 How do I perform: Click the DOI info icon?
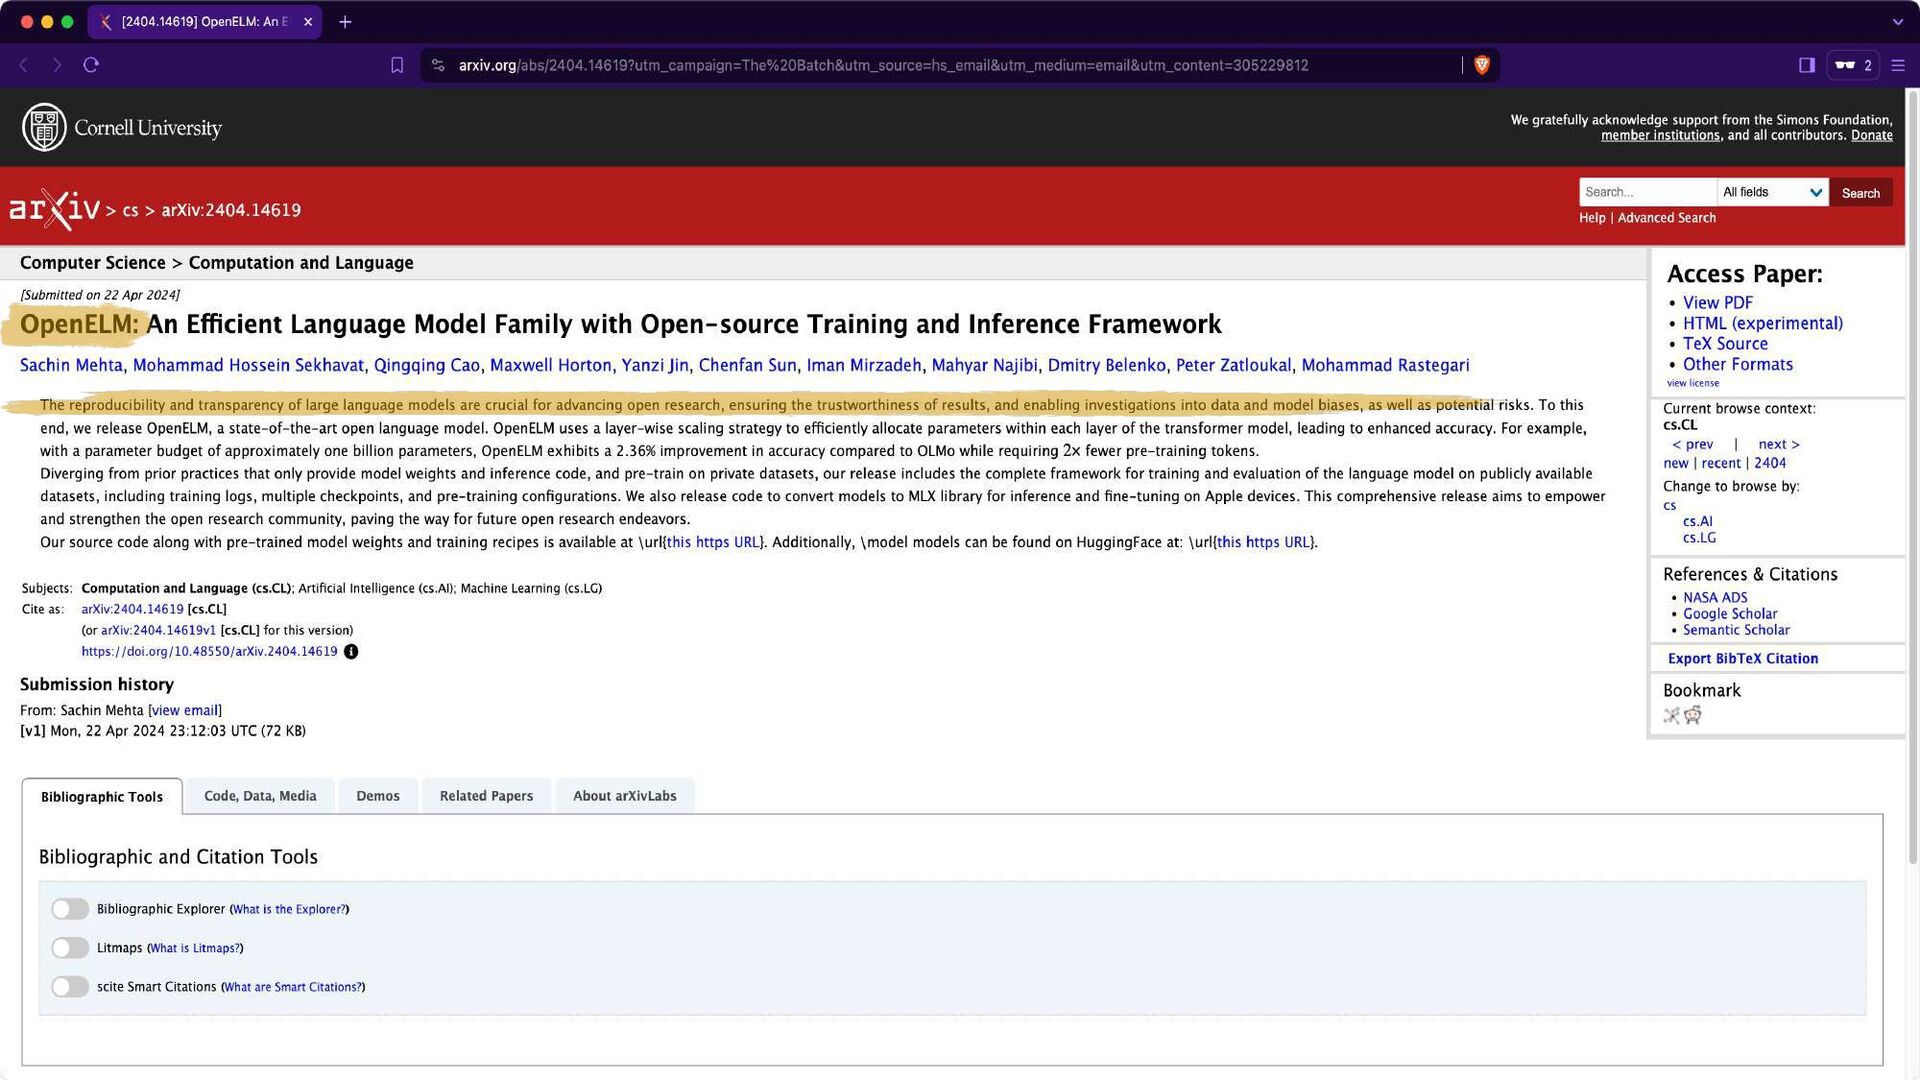point(351,651)
